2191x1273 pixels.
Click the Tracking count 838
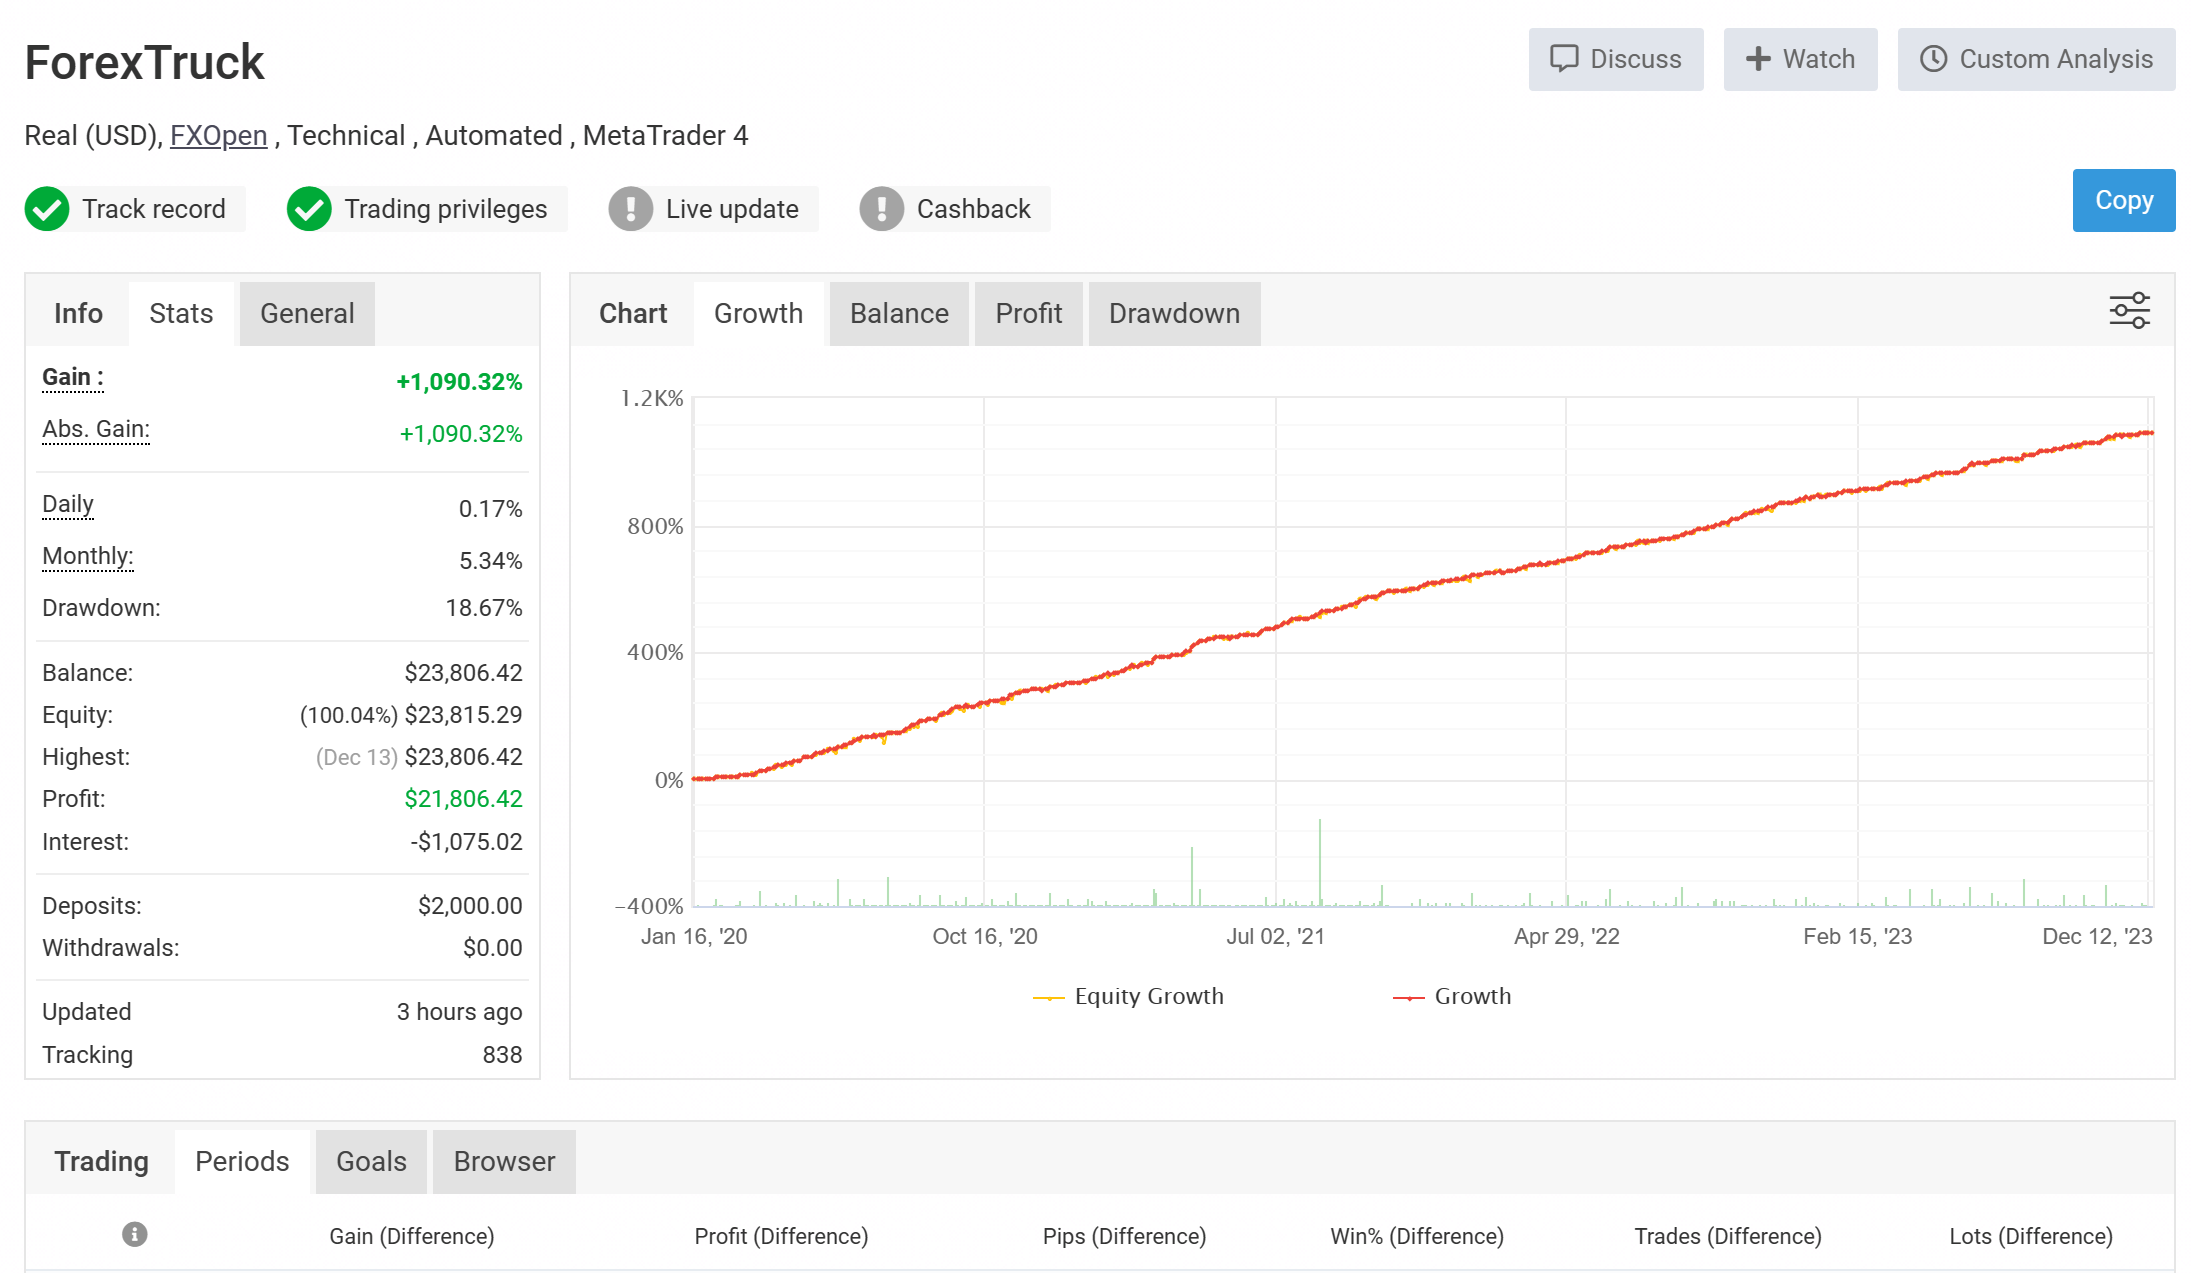(502, 1055)
